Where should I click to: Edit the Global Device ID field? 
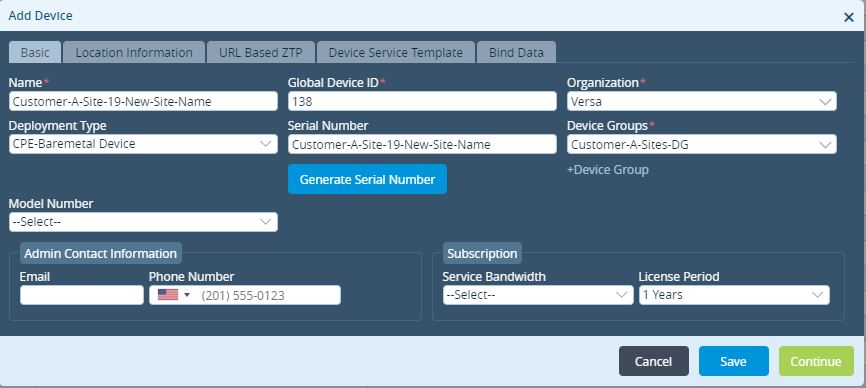click(422, 101)
